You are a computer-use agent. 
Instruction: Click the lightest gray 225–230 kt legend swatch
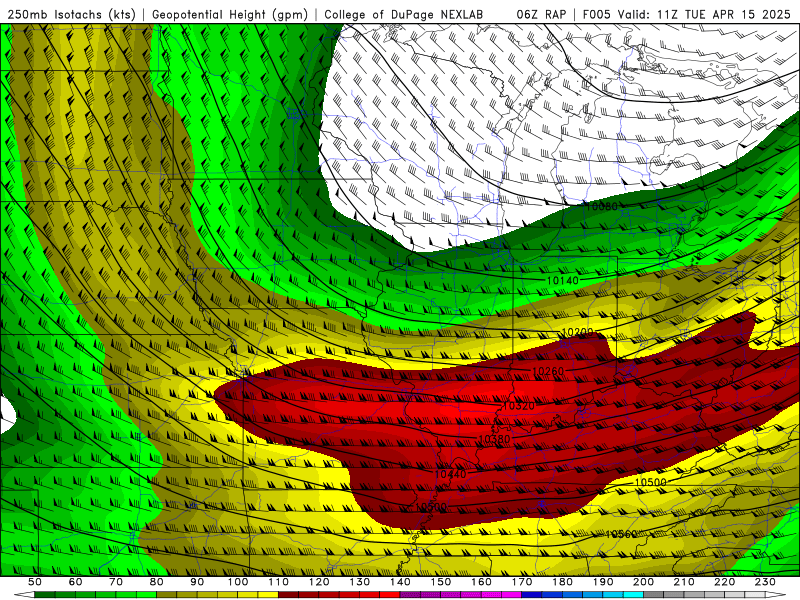(755, 594)
